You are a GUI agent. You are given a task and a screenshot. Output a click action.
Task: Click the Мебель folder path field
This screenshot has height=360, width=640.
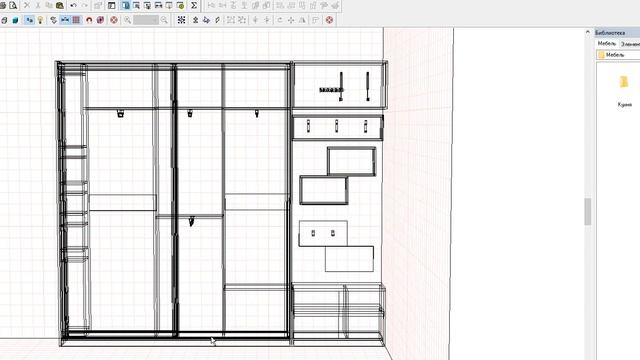(x=618, y=55)
